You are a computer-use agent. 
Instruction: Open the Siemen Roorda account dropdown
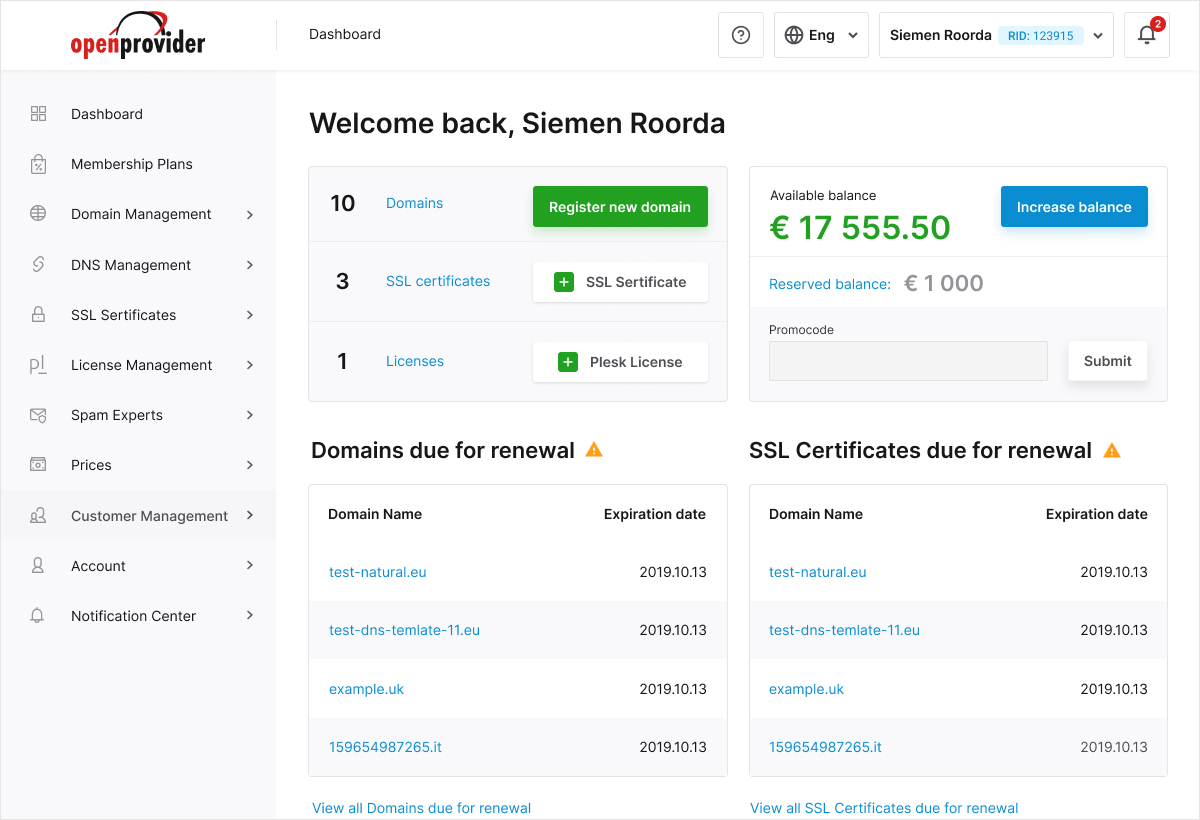tap(995, 35)
